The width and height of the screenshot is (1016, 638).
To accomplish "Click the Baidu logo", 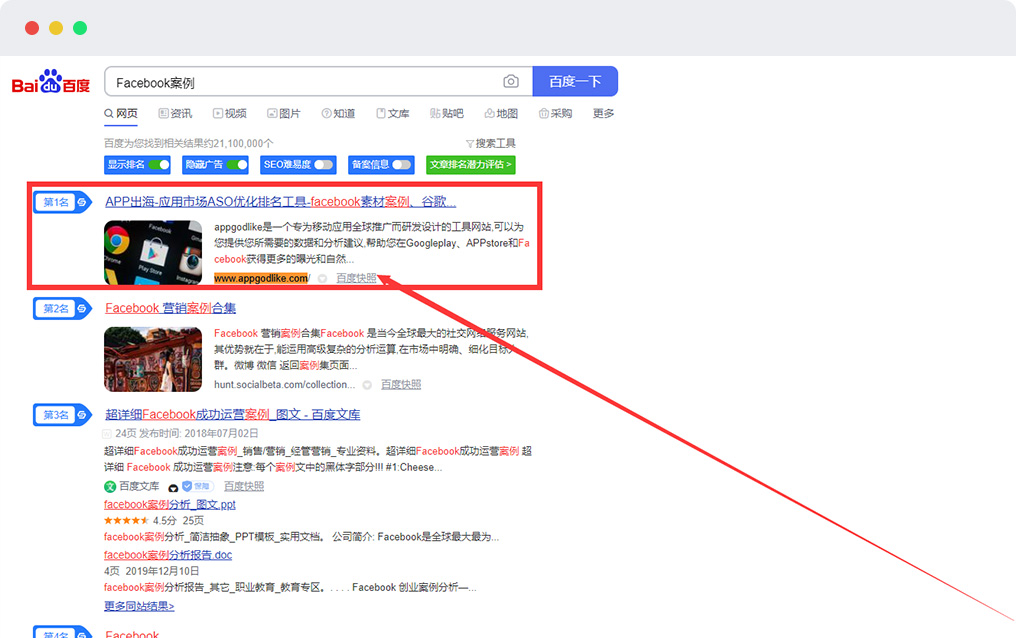I will point(51,82).
